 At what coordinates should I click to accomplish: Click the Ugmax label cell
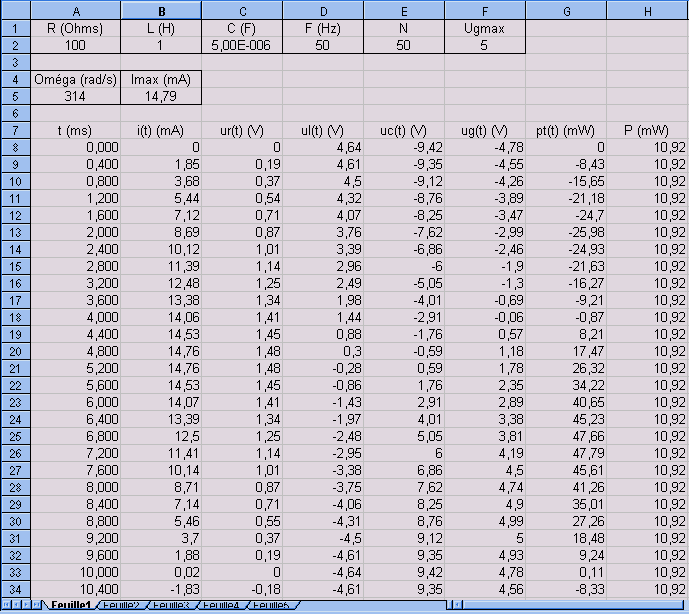(x=485, y=29)
